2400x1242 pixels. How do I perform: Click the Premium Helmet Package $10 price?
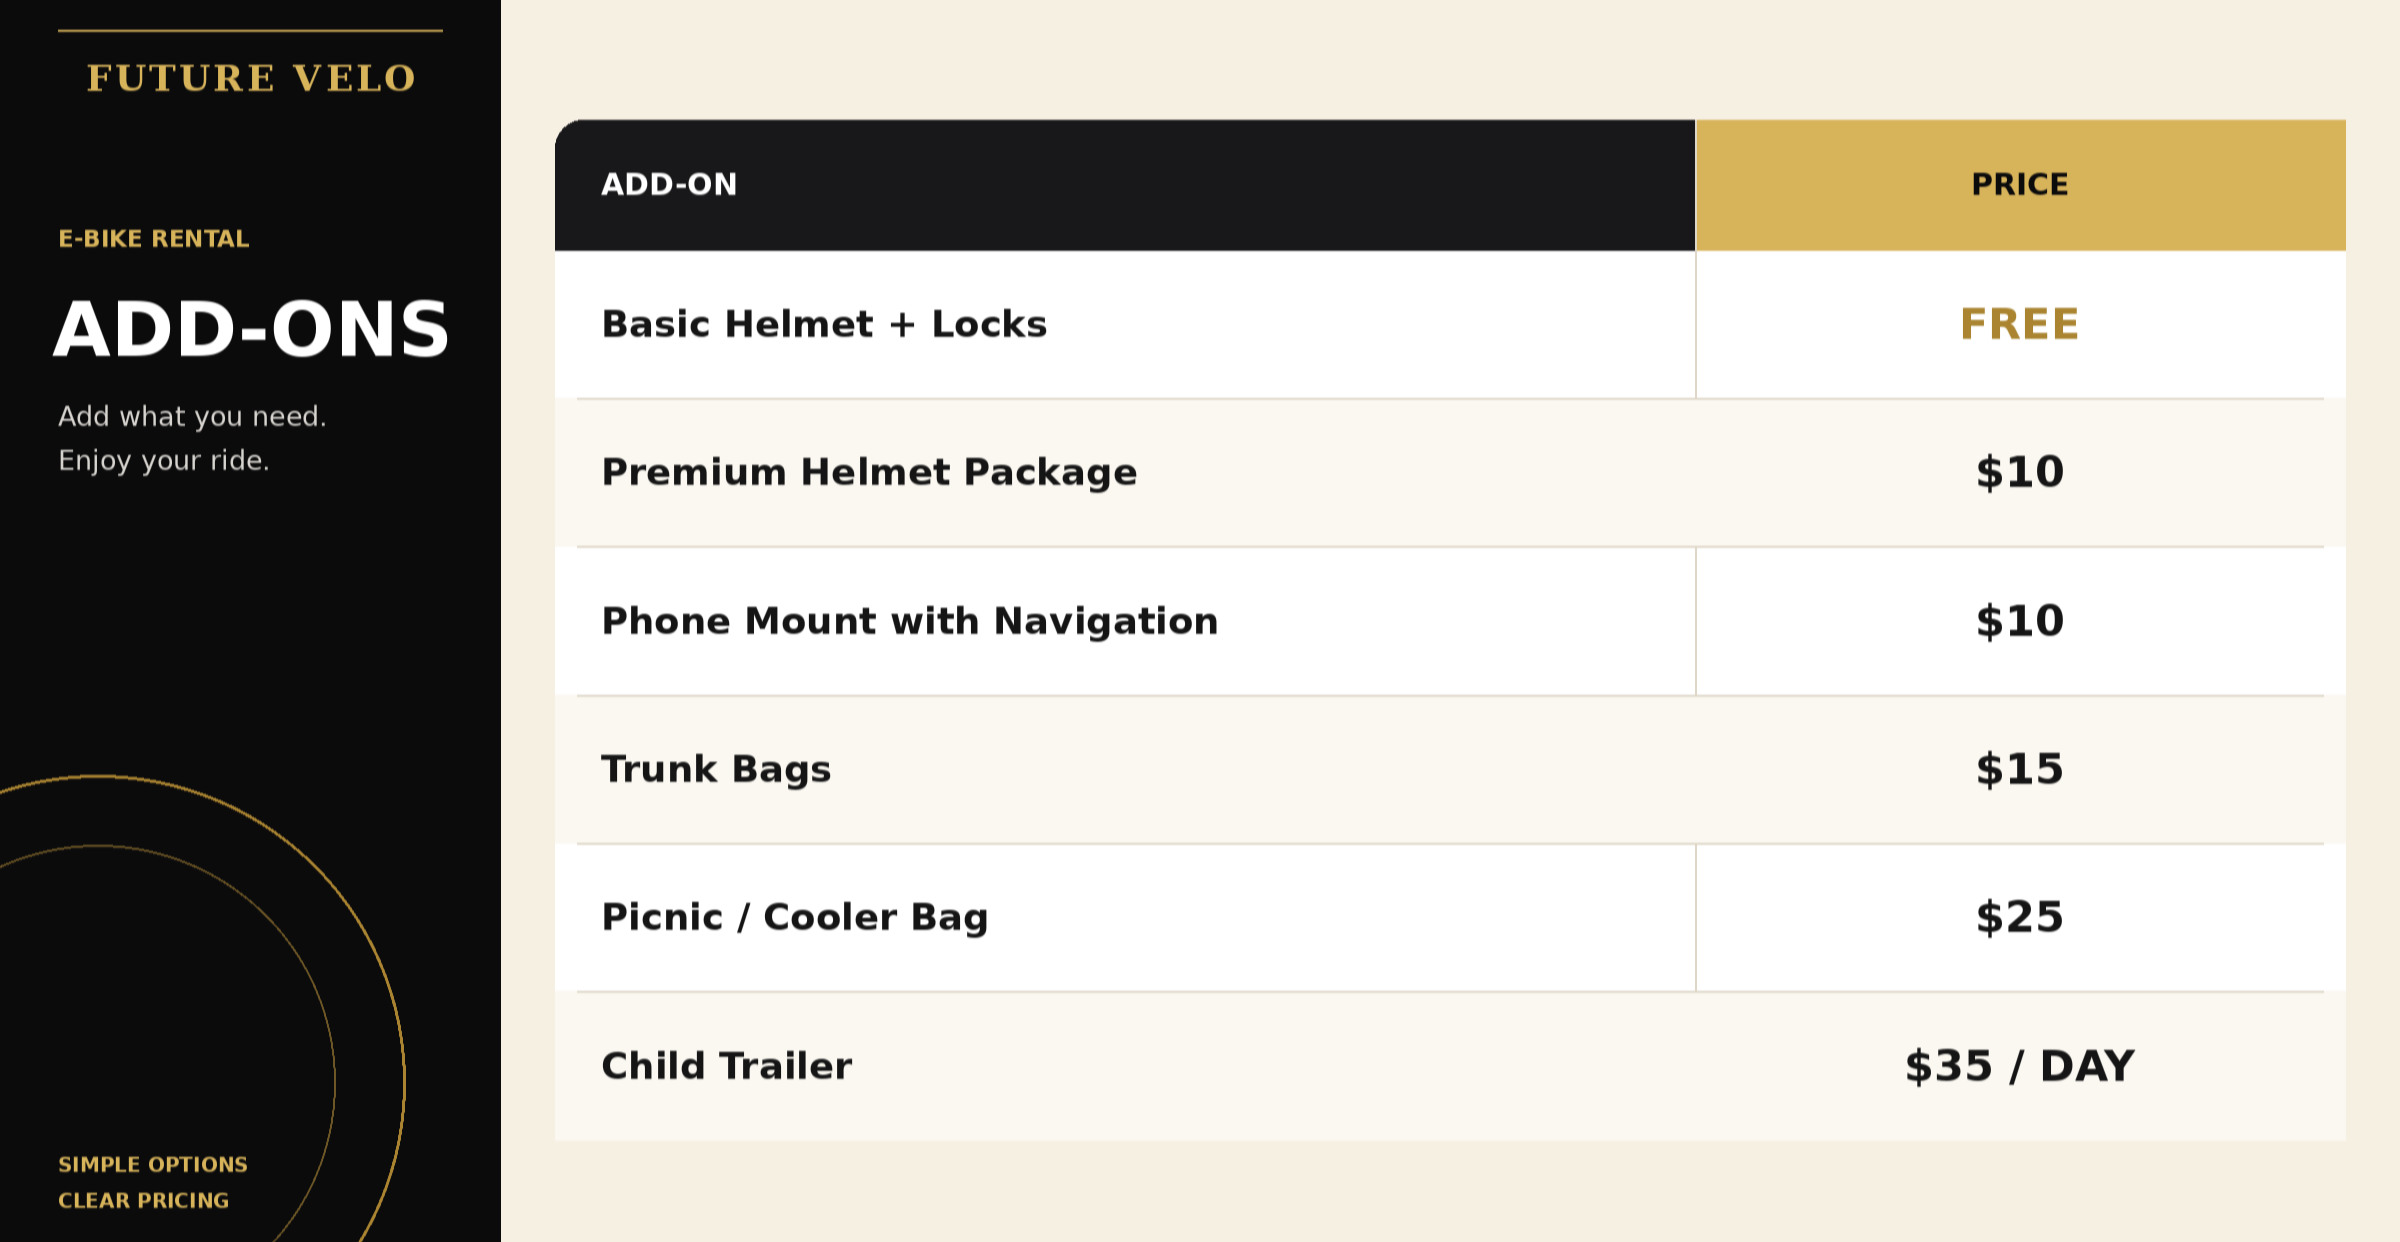(x=2020, y=472)
